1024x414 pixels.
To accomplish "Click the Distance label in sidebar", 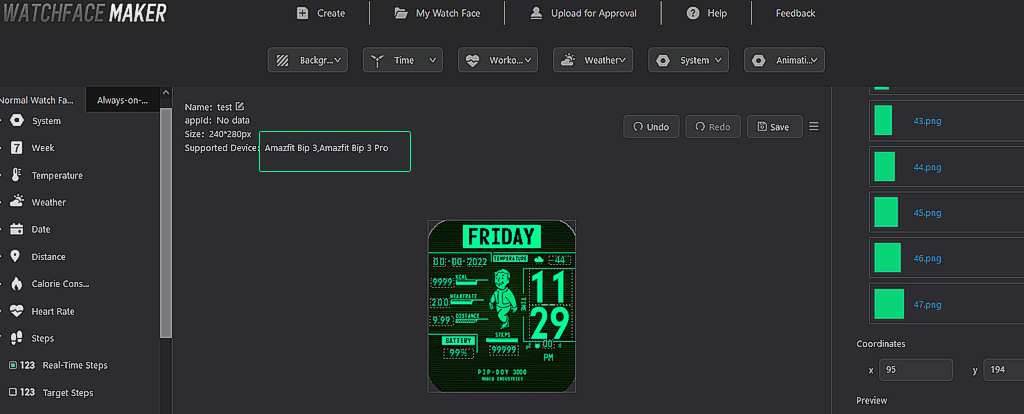I will tap(48, 257).
